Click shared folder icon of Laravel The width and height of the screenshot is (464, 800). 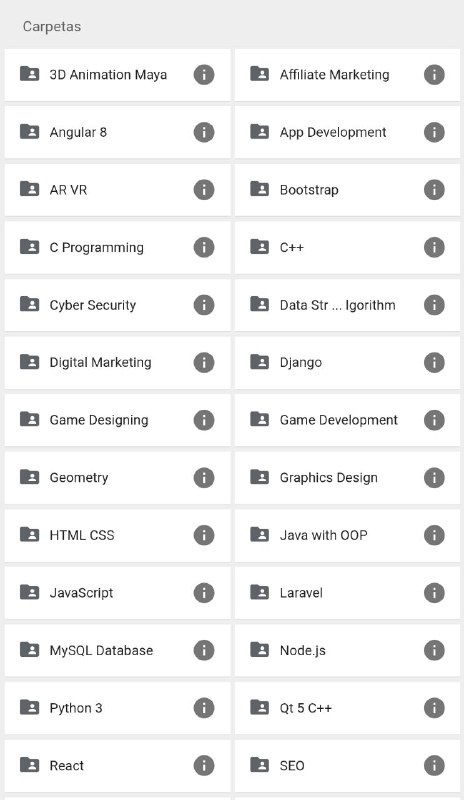(x=259, y=592)
